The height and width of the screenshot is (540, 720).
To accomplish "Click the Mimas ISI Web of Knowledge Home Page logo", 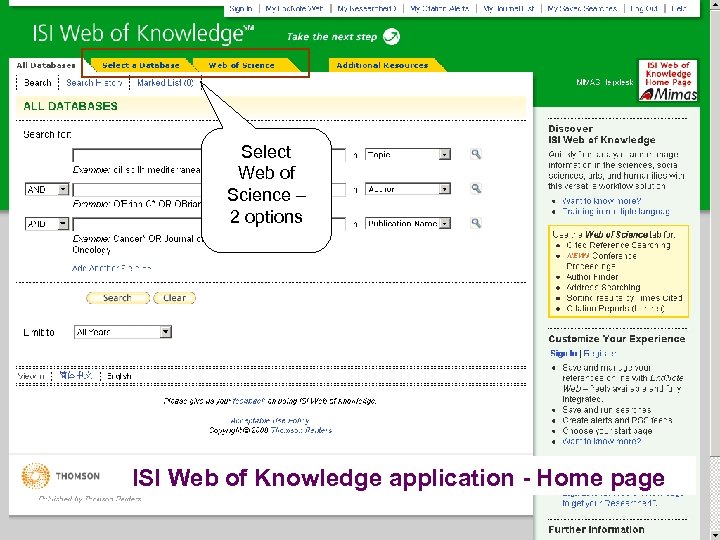I will click(x=668, y=80).
